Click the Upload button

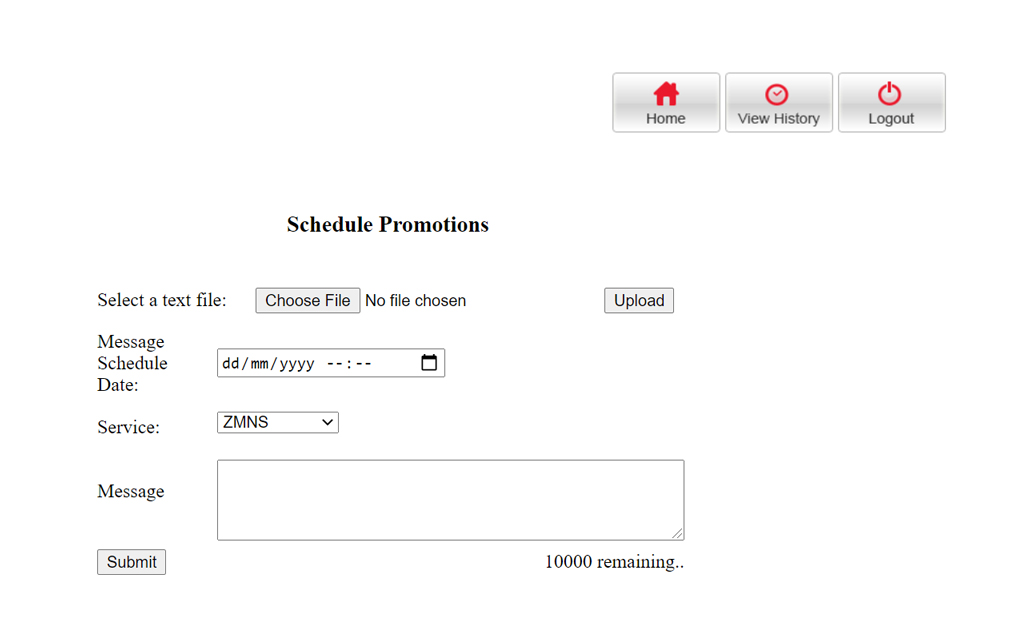point(639,300)
